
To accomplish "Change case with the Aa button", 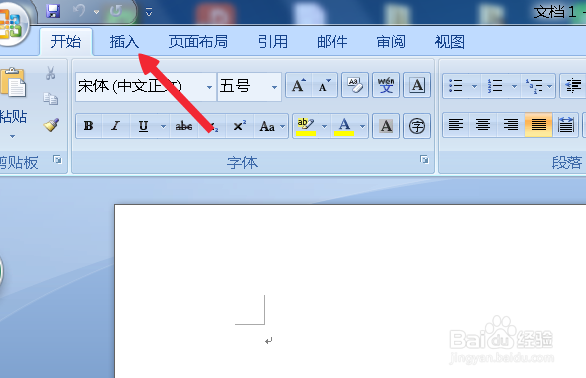I will (x=271, y=126).
